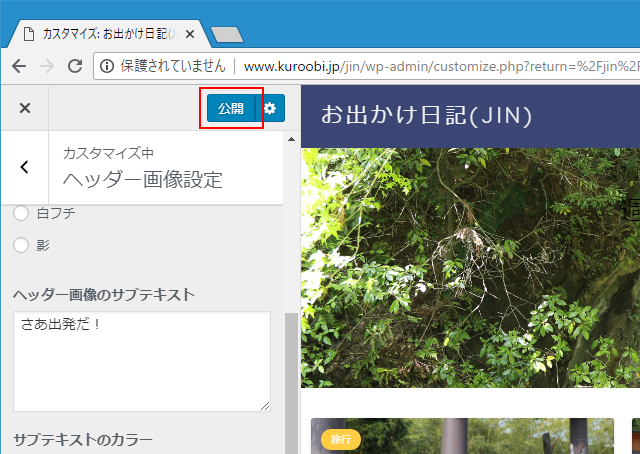Click the browser forward arrow
This screenshot has height=454, width=640.
(x=47, y=66)
